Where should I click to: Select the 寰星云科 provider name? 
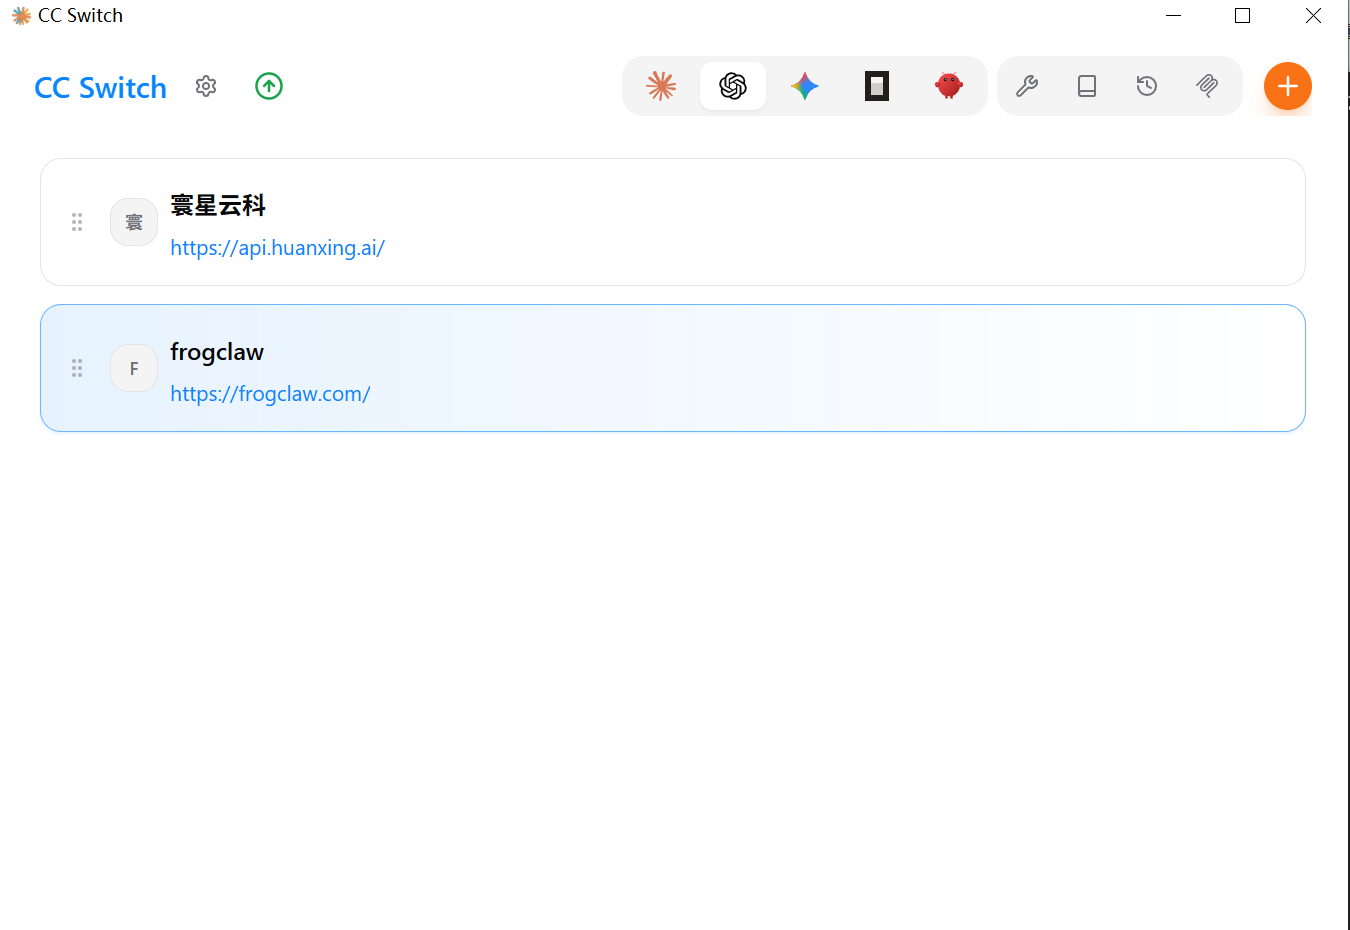(218, 206)
